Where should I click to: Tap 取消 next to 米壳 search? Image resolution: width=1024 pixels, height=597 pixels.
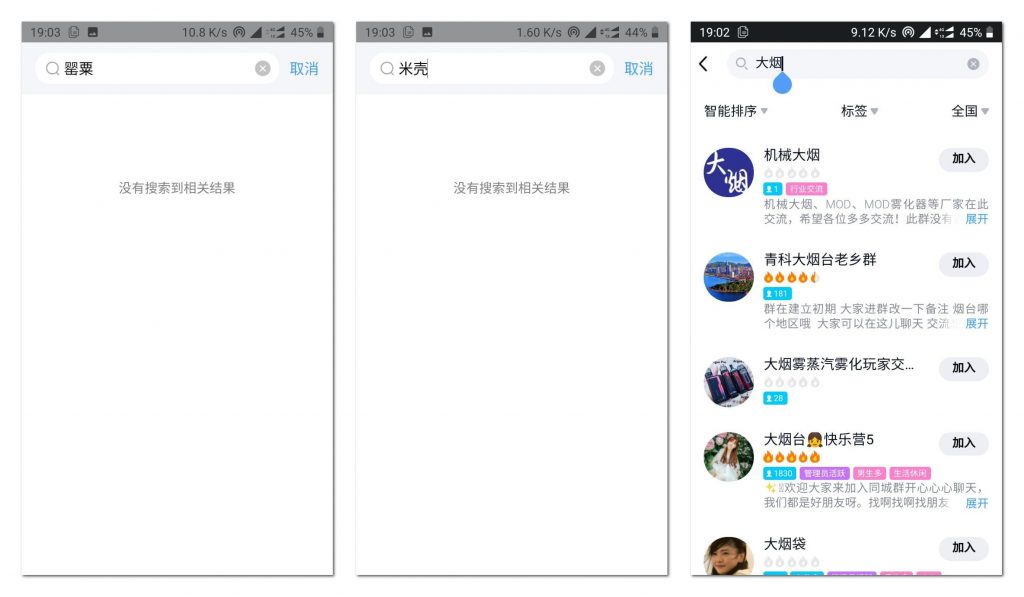click(x=638, y=69)
